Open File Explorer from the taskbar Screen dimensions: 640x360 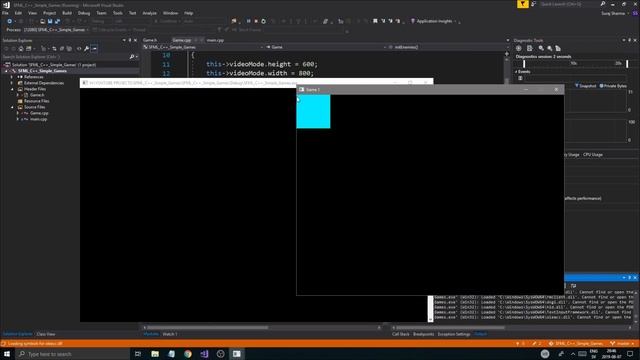click(x=155, y=354)
